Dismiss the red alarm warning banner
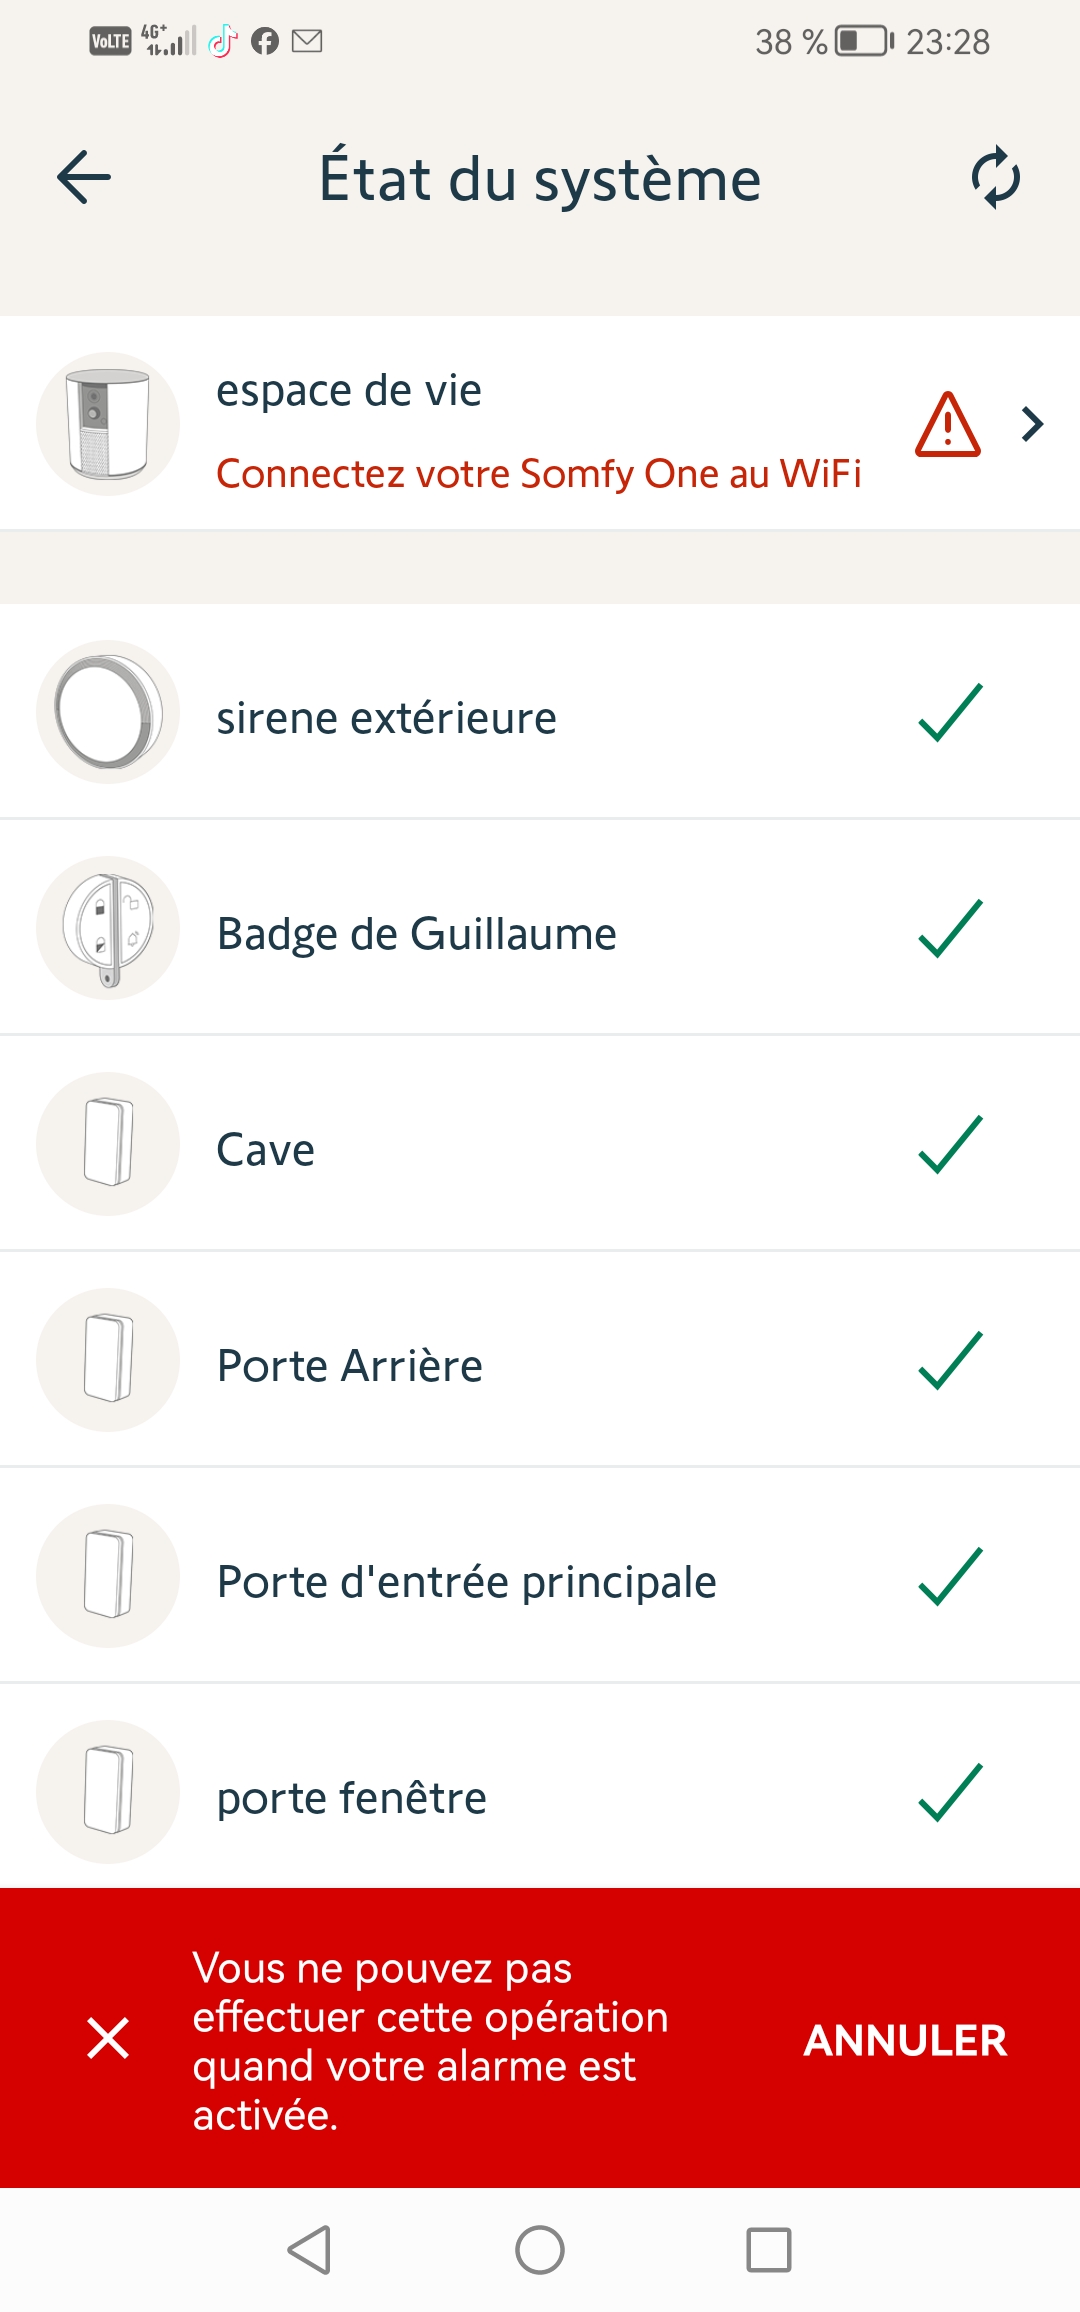 click(108, 2038)
